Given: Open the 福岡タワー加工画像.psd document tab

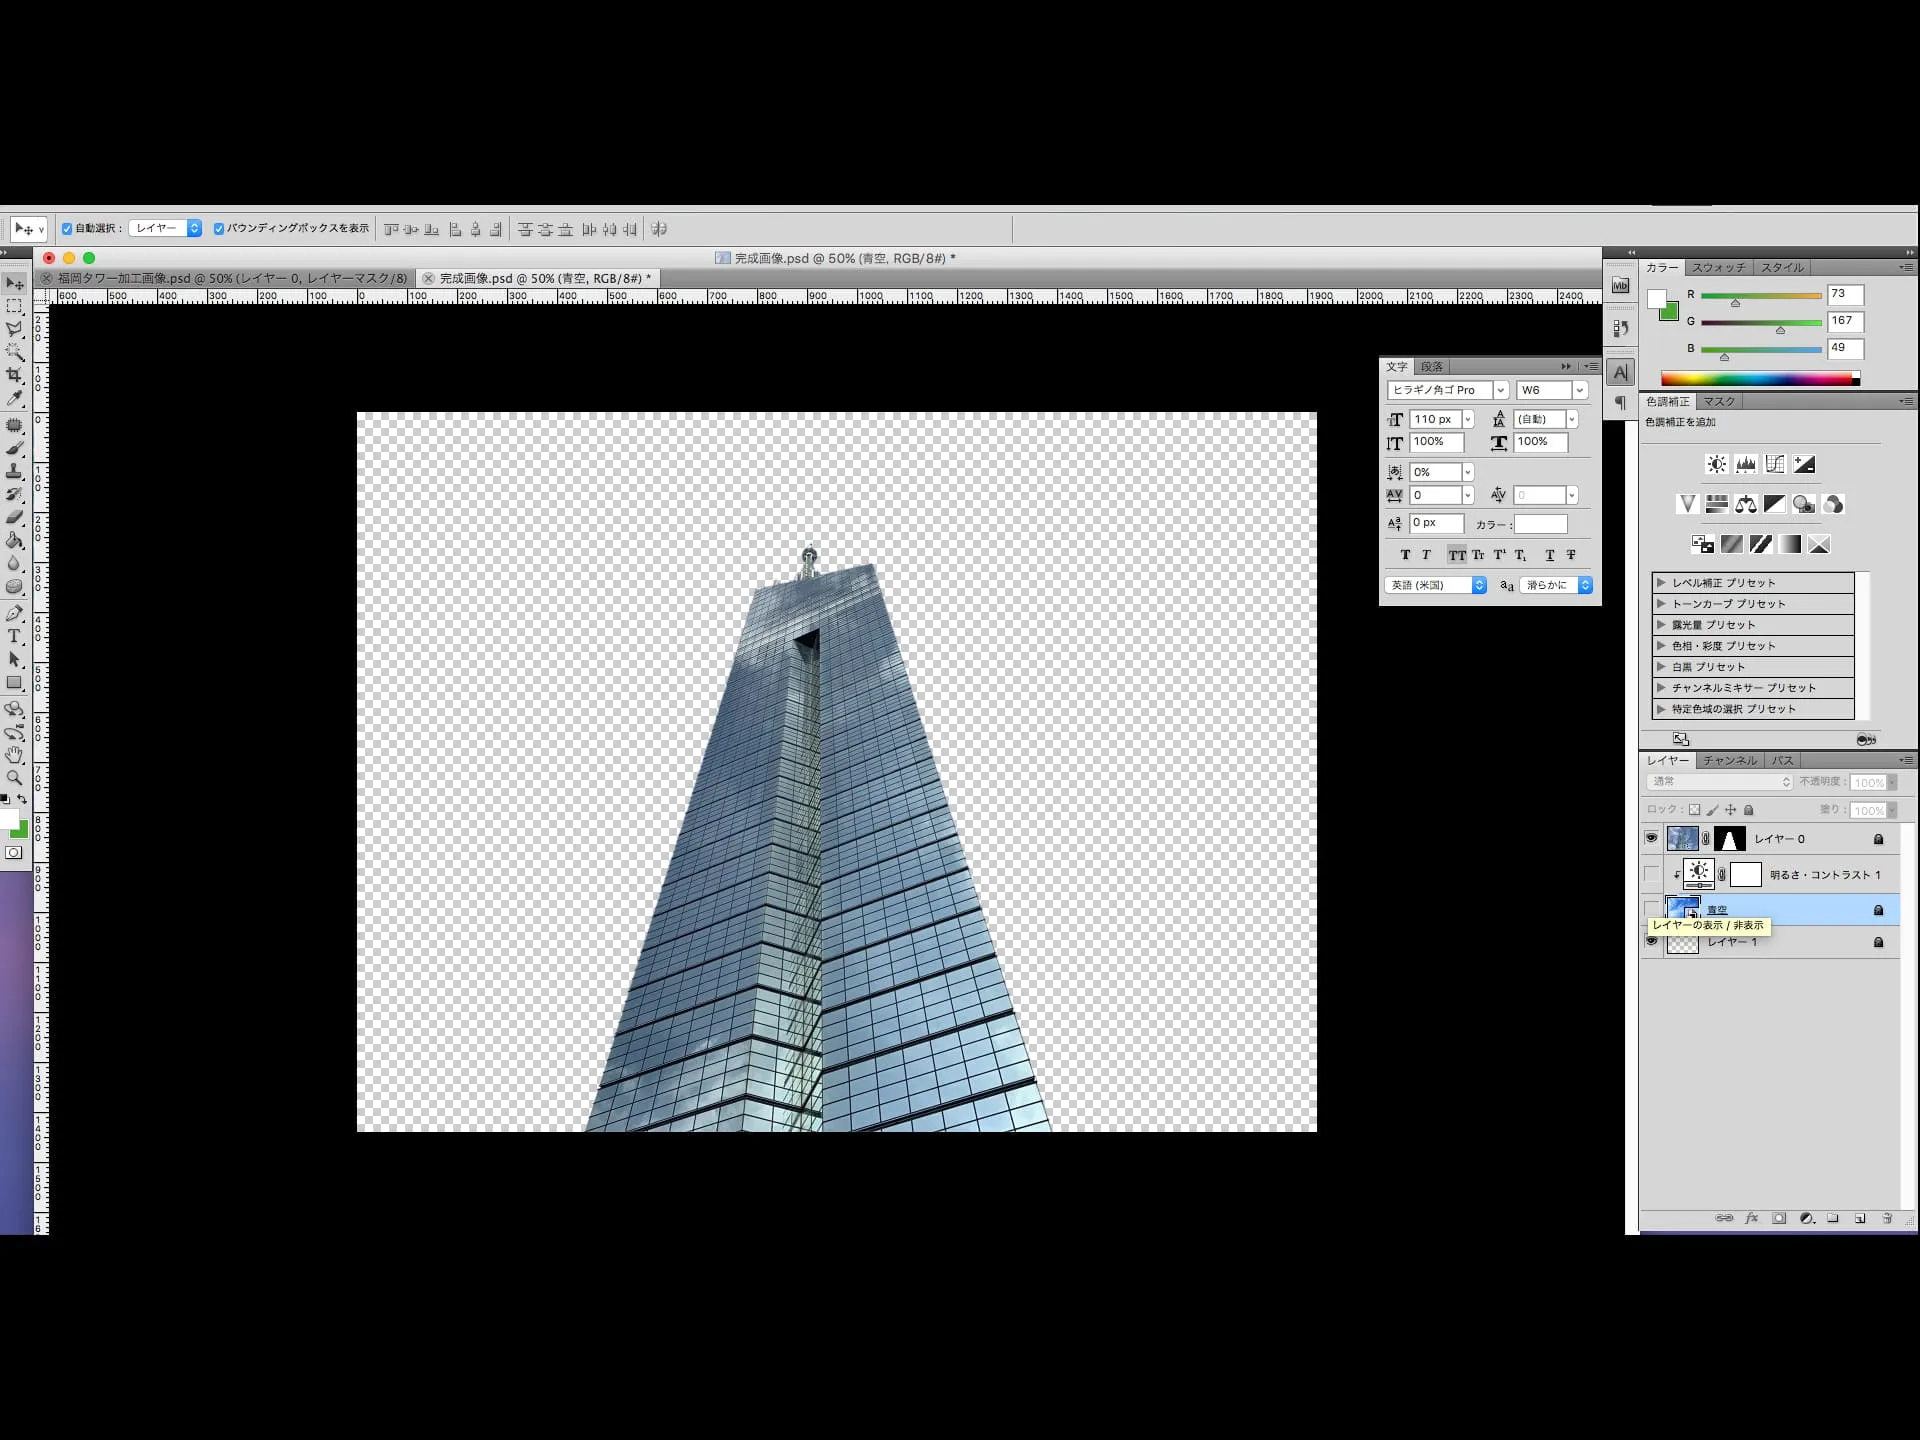Looking at the screenshot, I should click(232, 279).
